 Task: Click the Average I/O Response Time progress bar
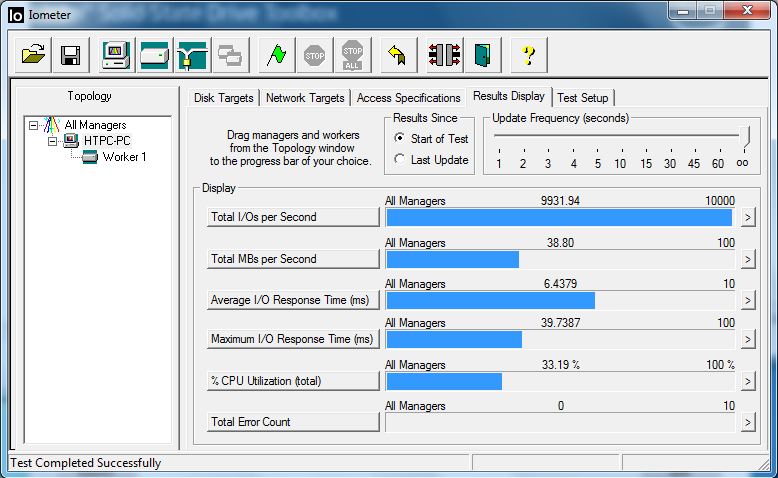(560, 300)
